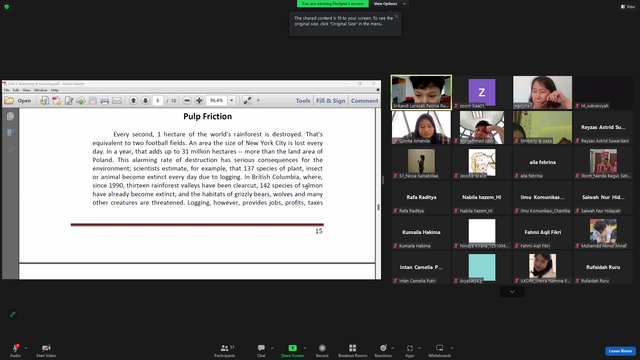
Task: Click the save floppy disk icon
Action: [x=93, y=100]
